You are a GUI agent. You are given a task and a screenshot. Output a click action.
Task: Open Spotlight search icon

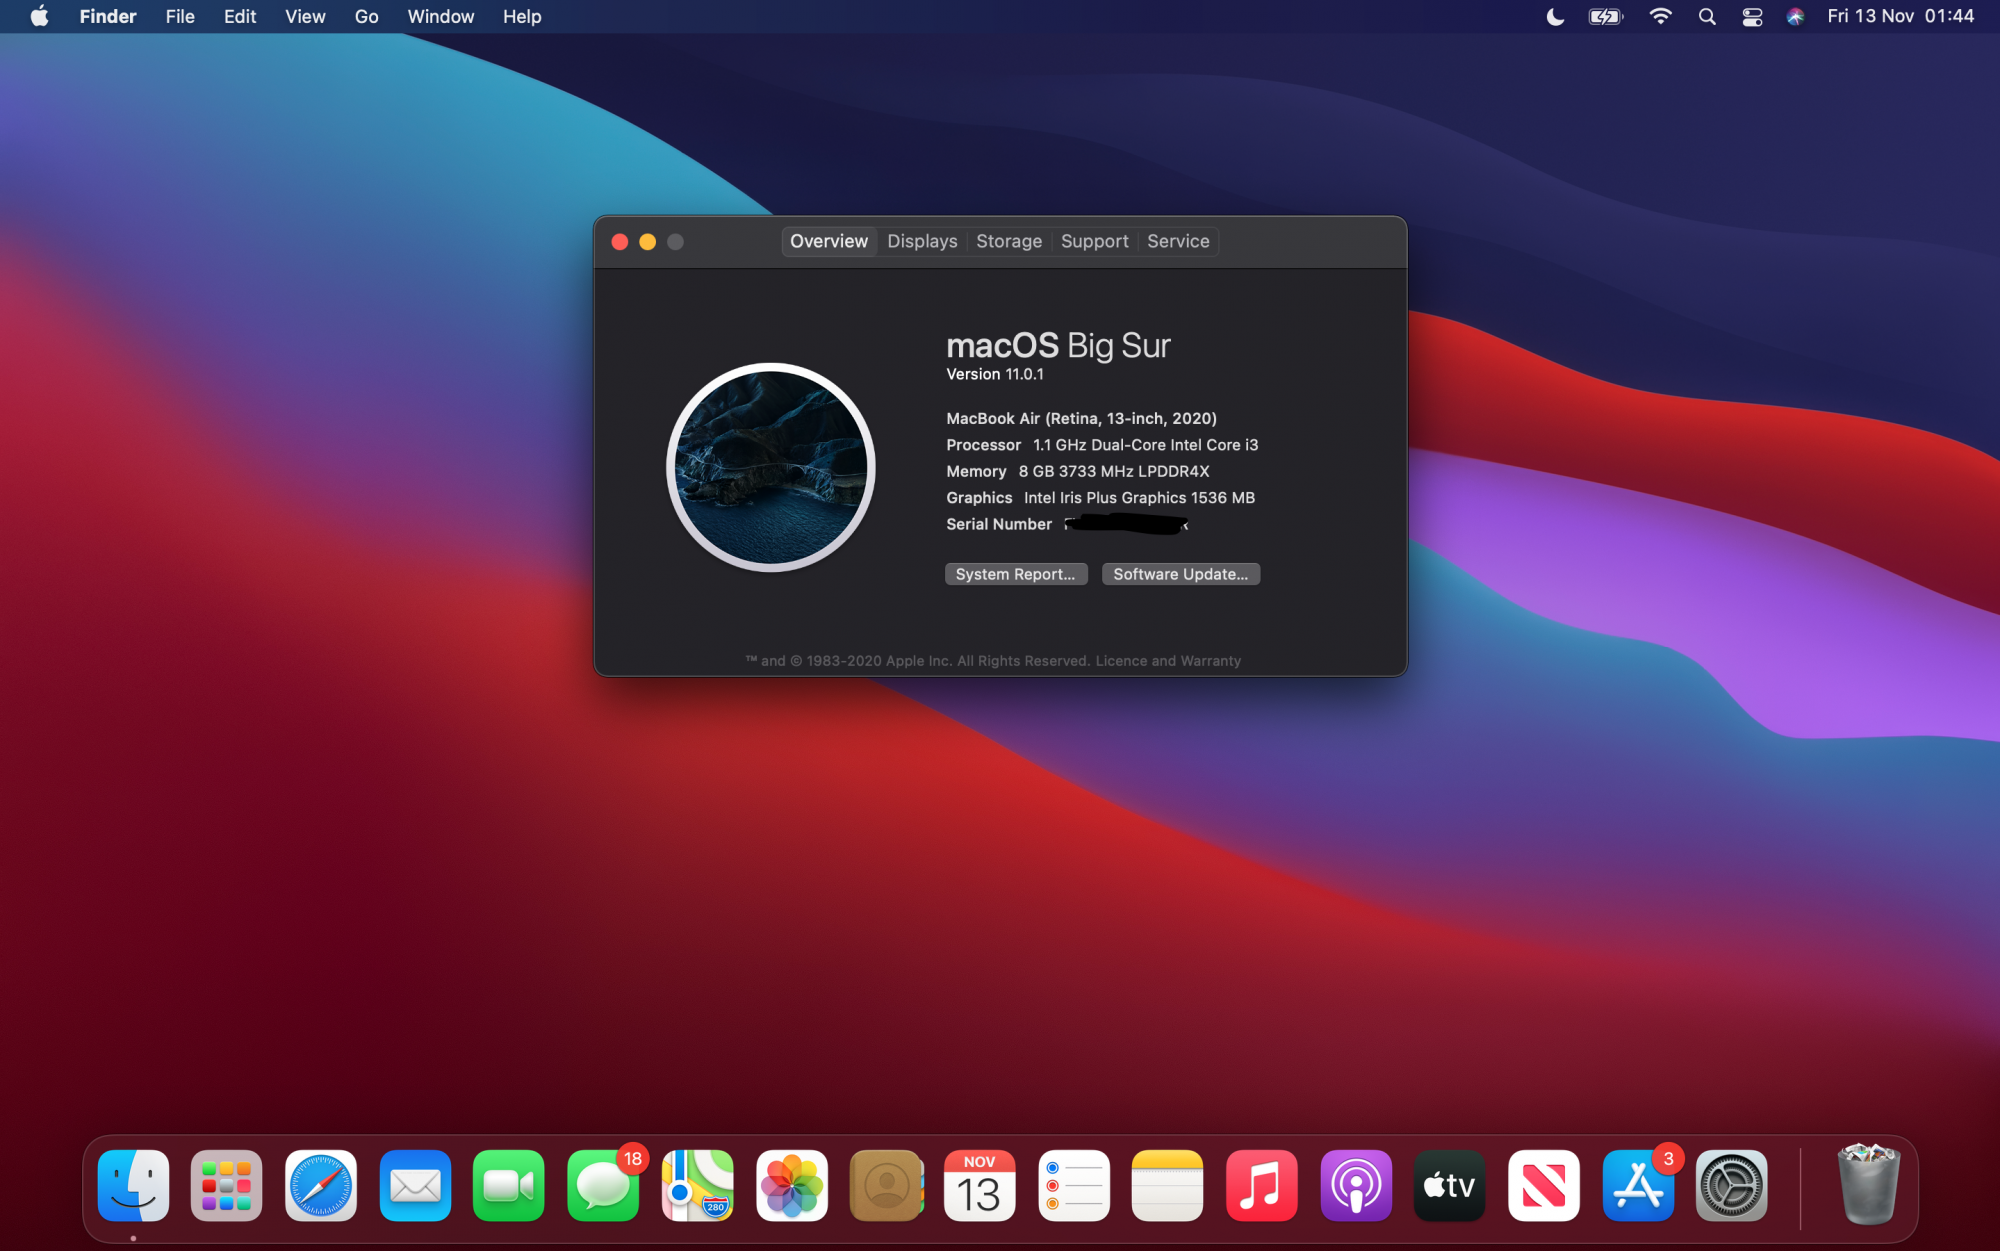pos(1707,17)
